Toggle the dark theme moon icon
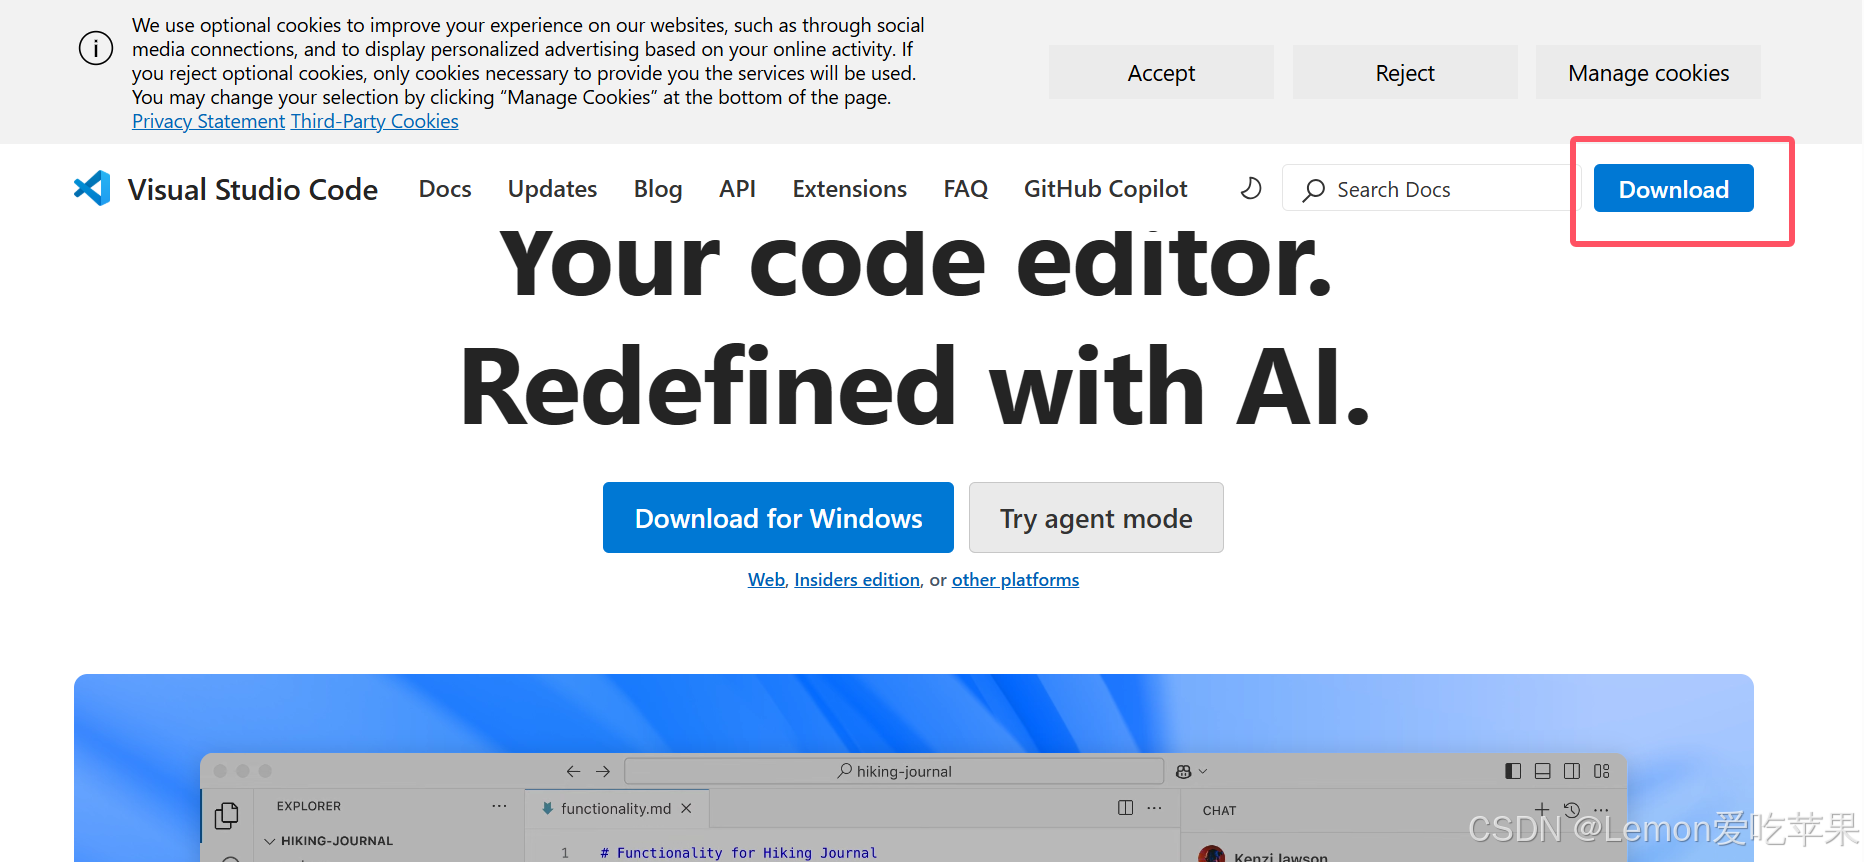Viewport: 1864px width, 862px height. [1250, 188]
